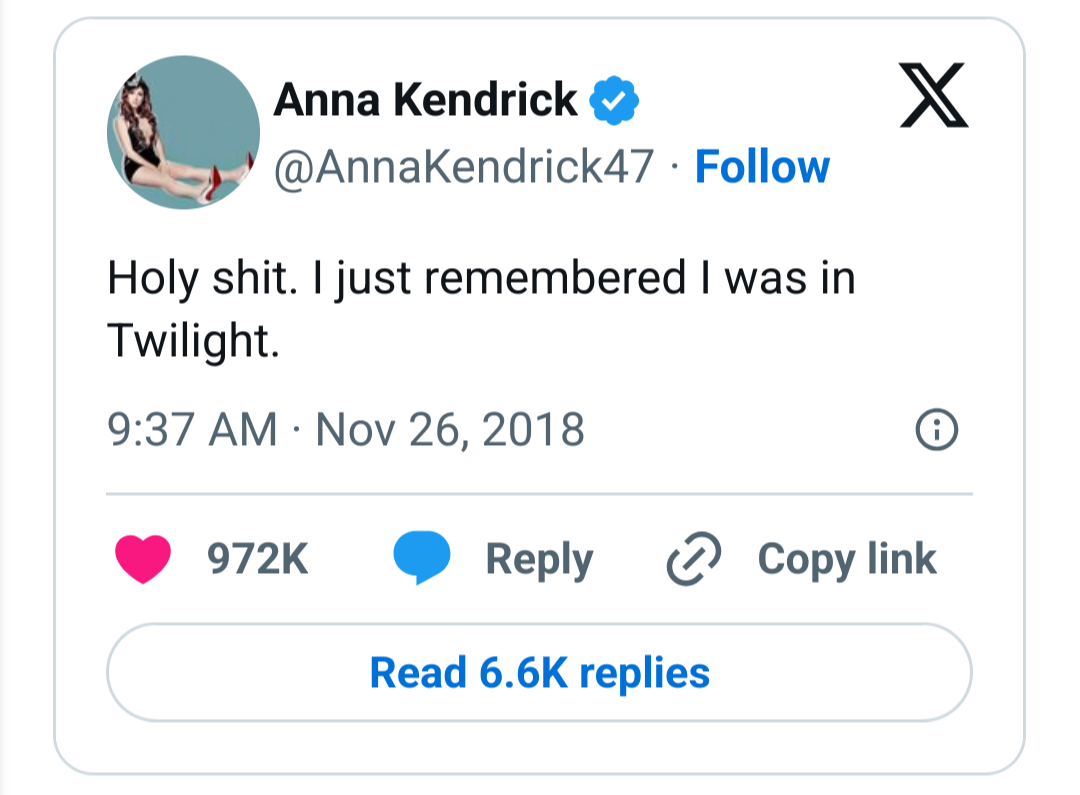Click the 972K like count
This screenshot has height=795, width=1080.
[257, 559]
